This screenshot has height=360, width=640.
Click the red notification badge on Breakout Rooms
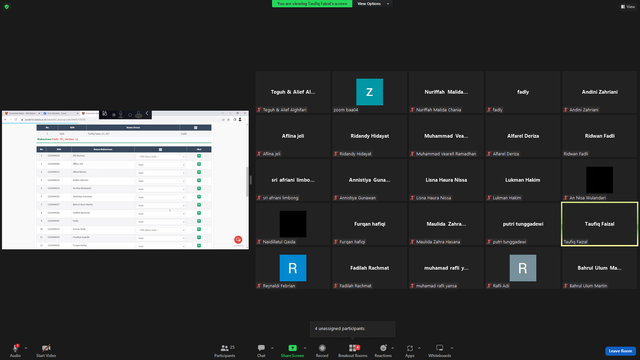click(x=358, y=347)
